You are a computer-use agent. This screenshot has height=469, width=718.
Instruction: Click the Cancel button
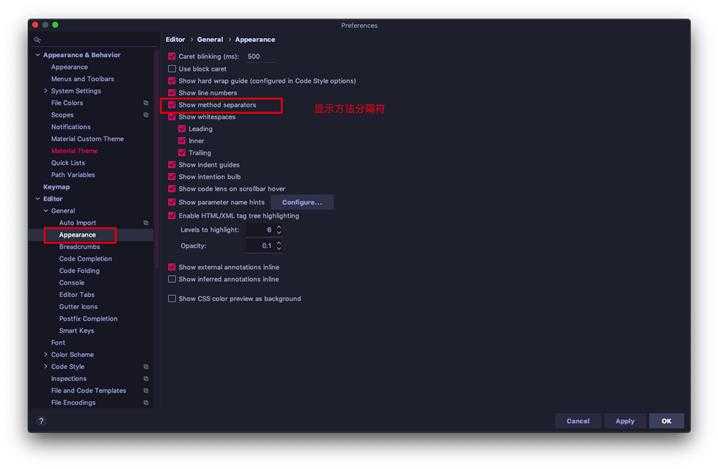coord(578,421)
